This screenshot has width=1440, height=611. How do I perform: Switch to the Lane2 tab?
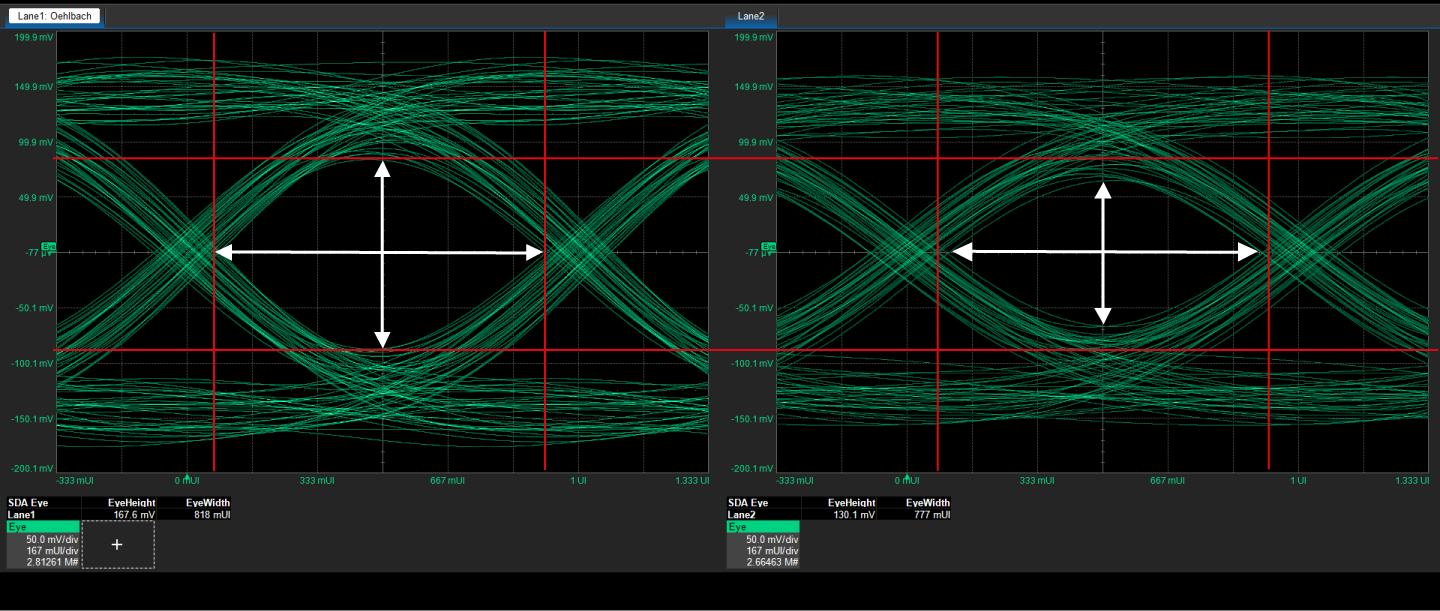tap(750, 16)
